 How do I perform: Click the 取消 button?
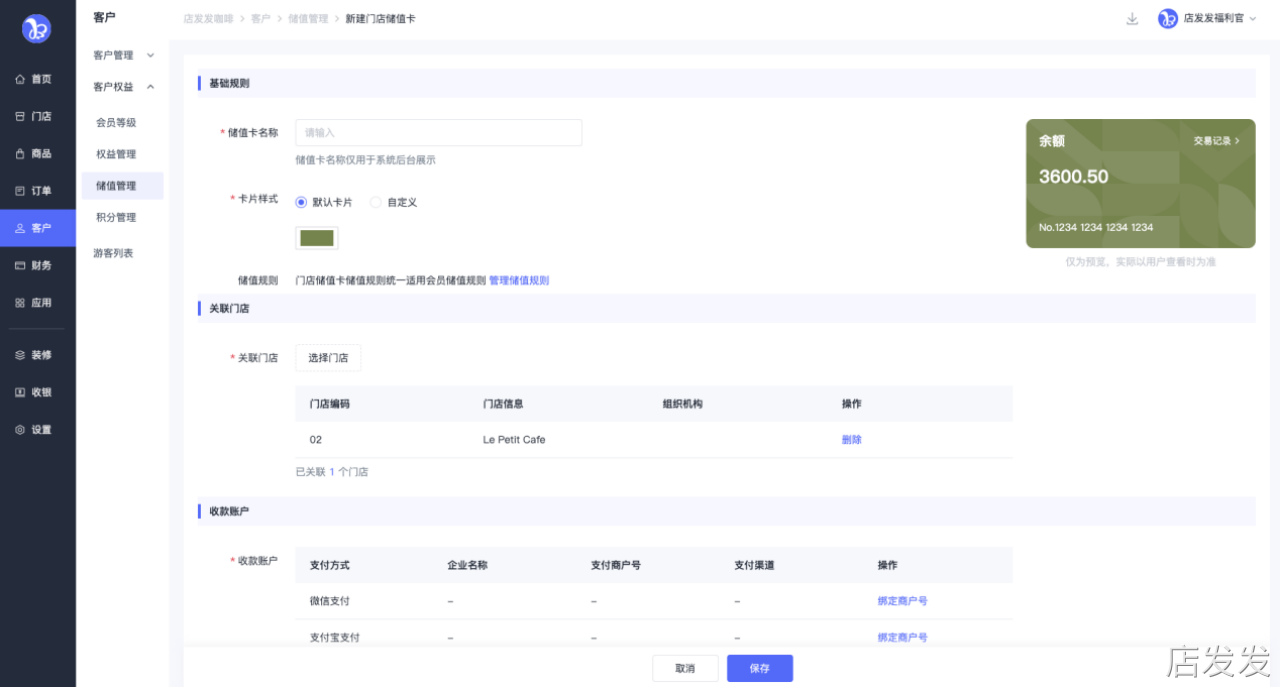(685, 668)
